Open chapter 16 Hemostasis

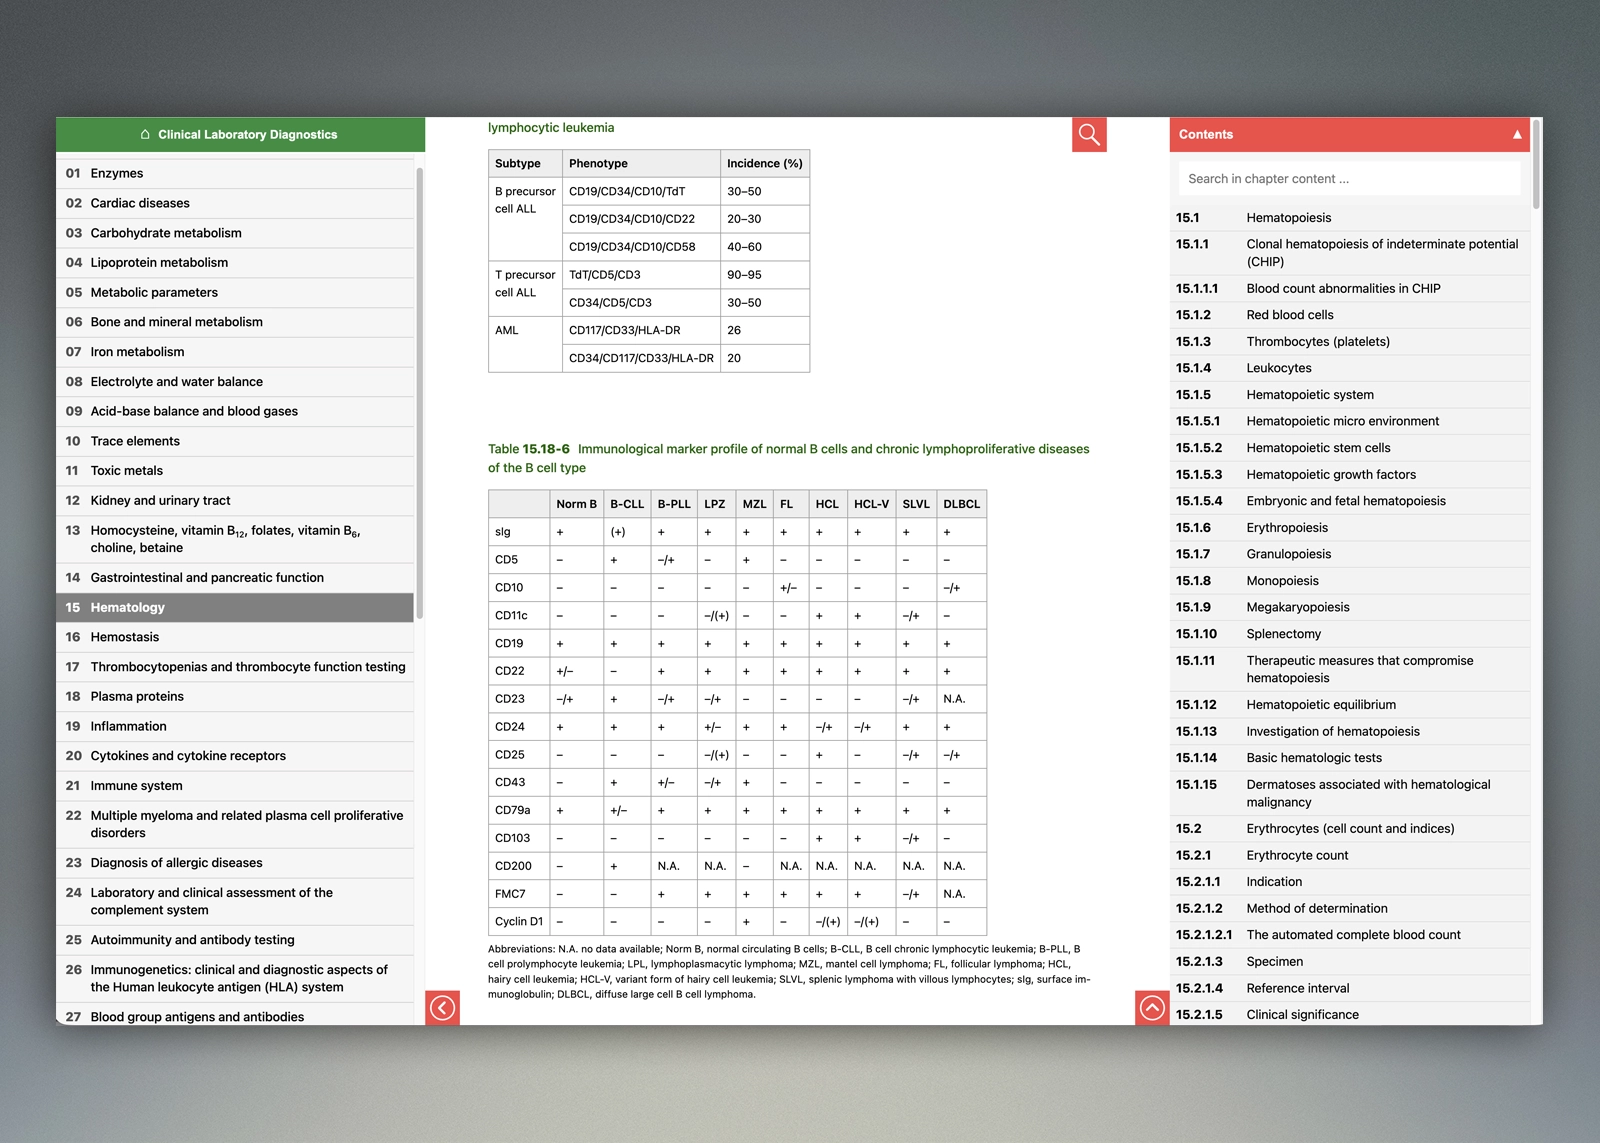(125, 637)
